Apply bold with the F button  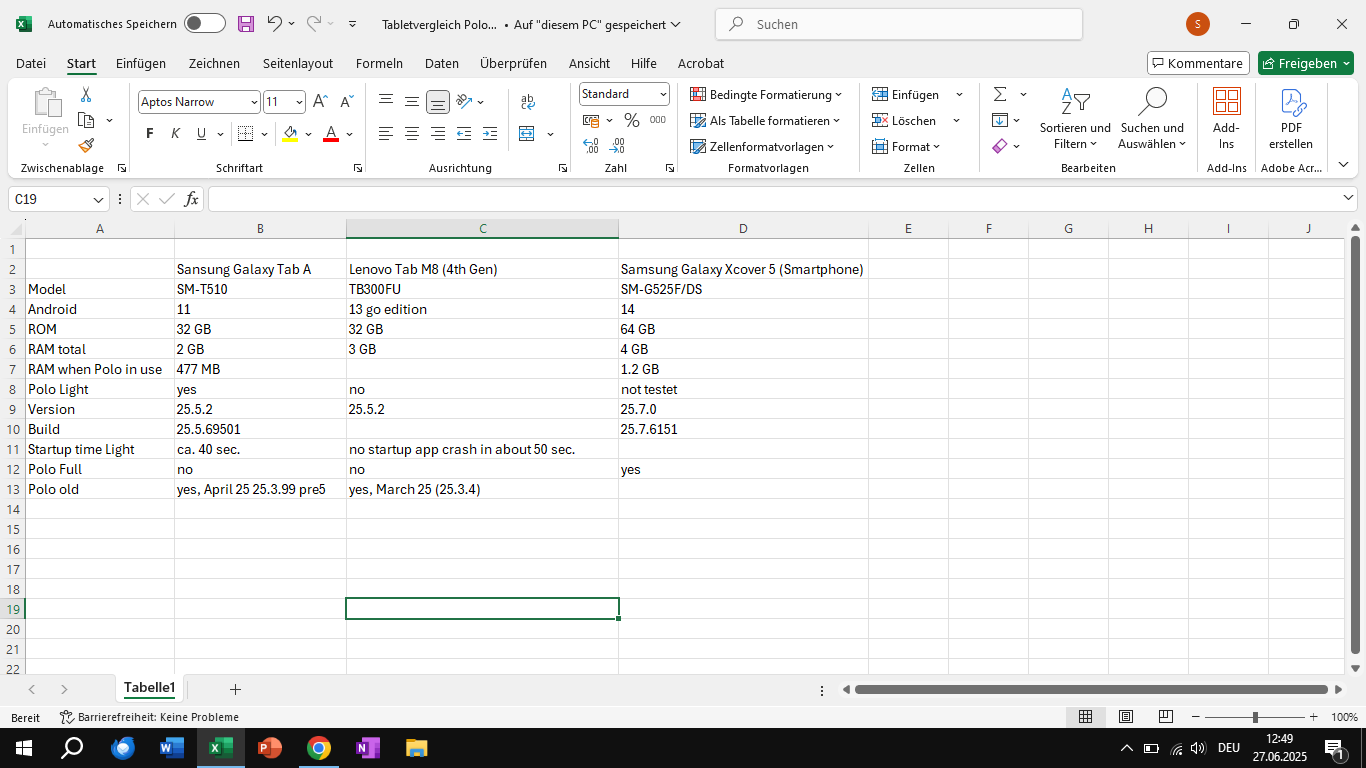(150, 133)
